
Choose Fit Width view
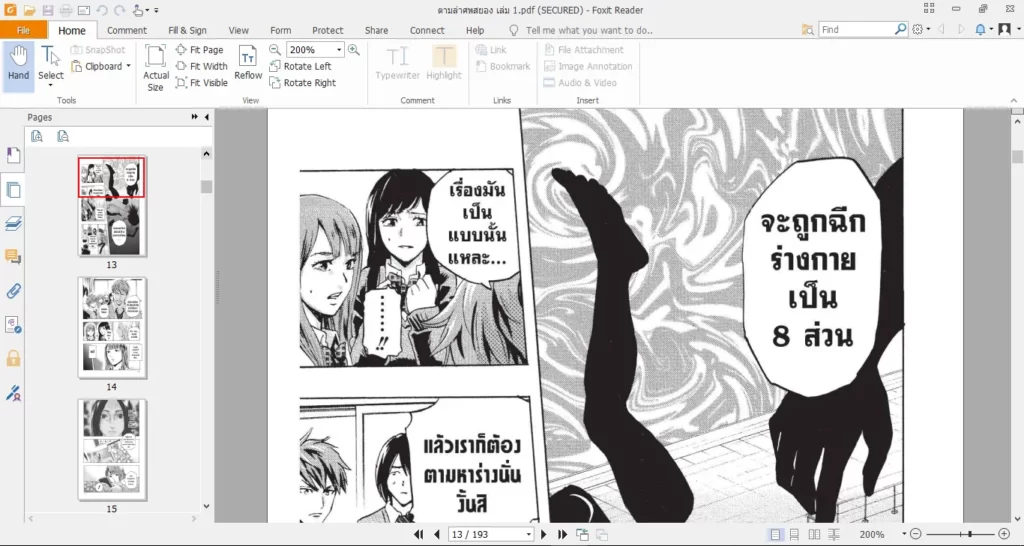202,66
